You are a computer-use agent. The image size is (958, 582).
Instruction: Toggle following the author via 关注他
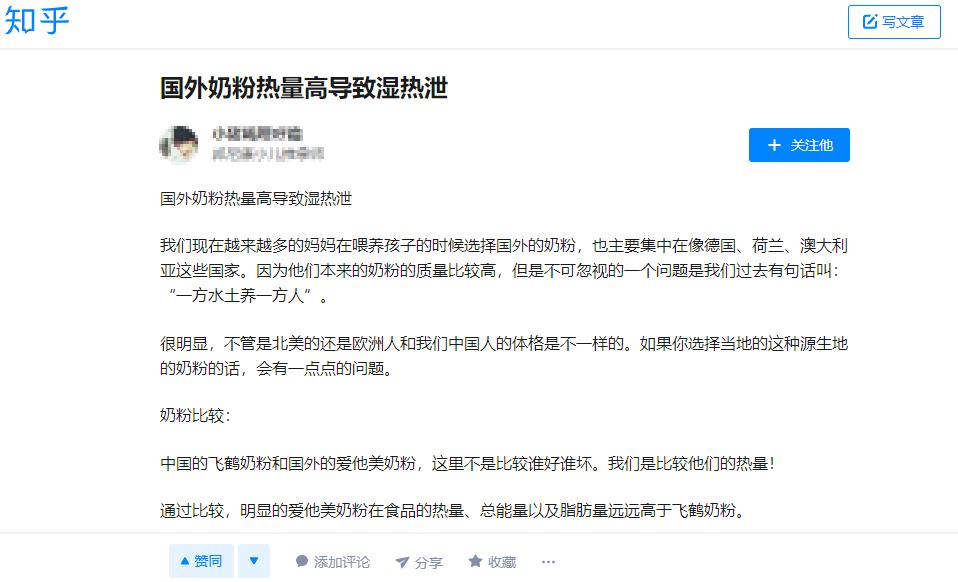tap(798, 144)
